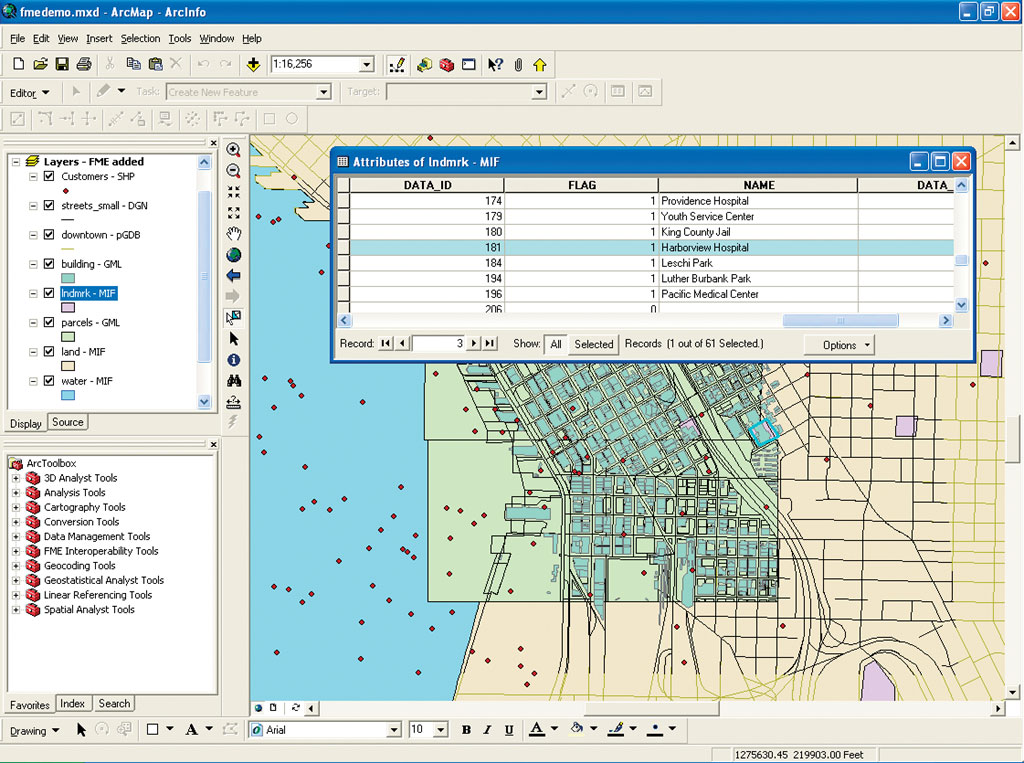Image resolution: width=1024 pixels, height=763 pixels.
Task: Uncheck the Customers - SHP layer
Action: coord(49,177)
